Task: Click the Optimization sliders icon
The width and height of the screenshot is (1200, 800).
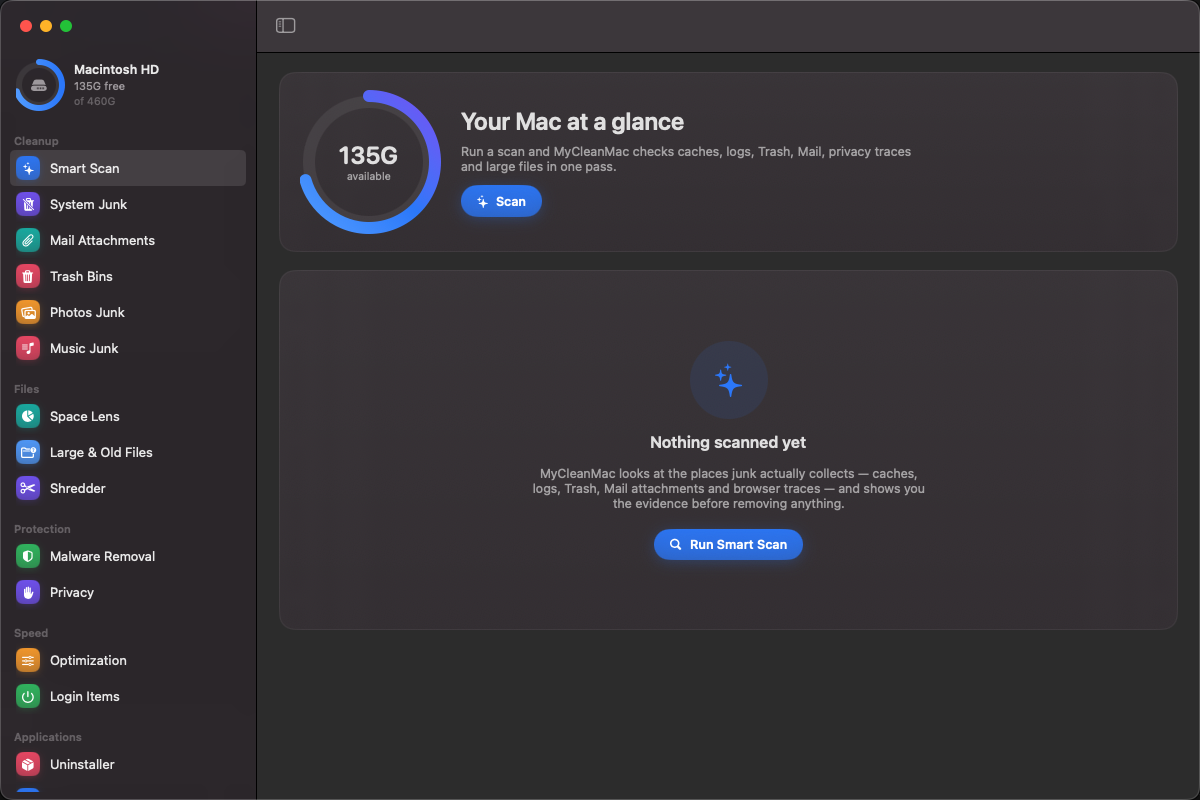Action: coord(28,660)
